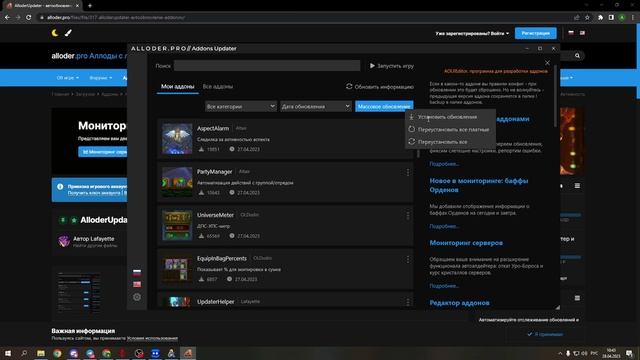The width and height of the screenshot is (640, 360).
Task: Click the PartyManager addon thumbnail
Action: point(177,182)
